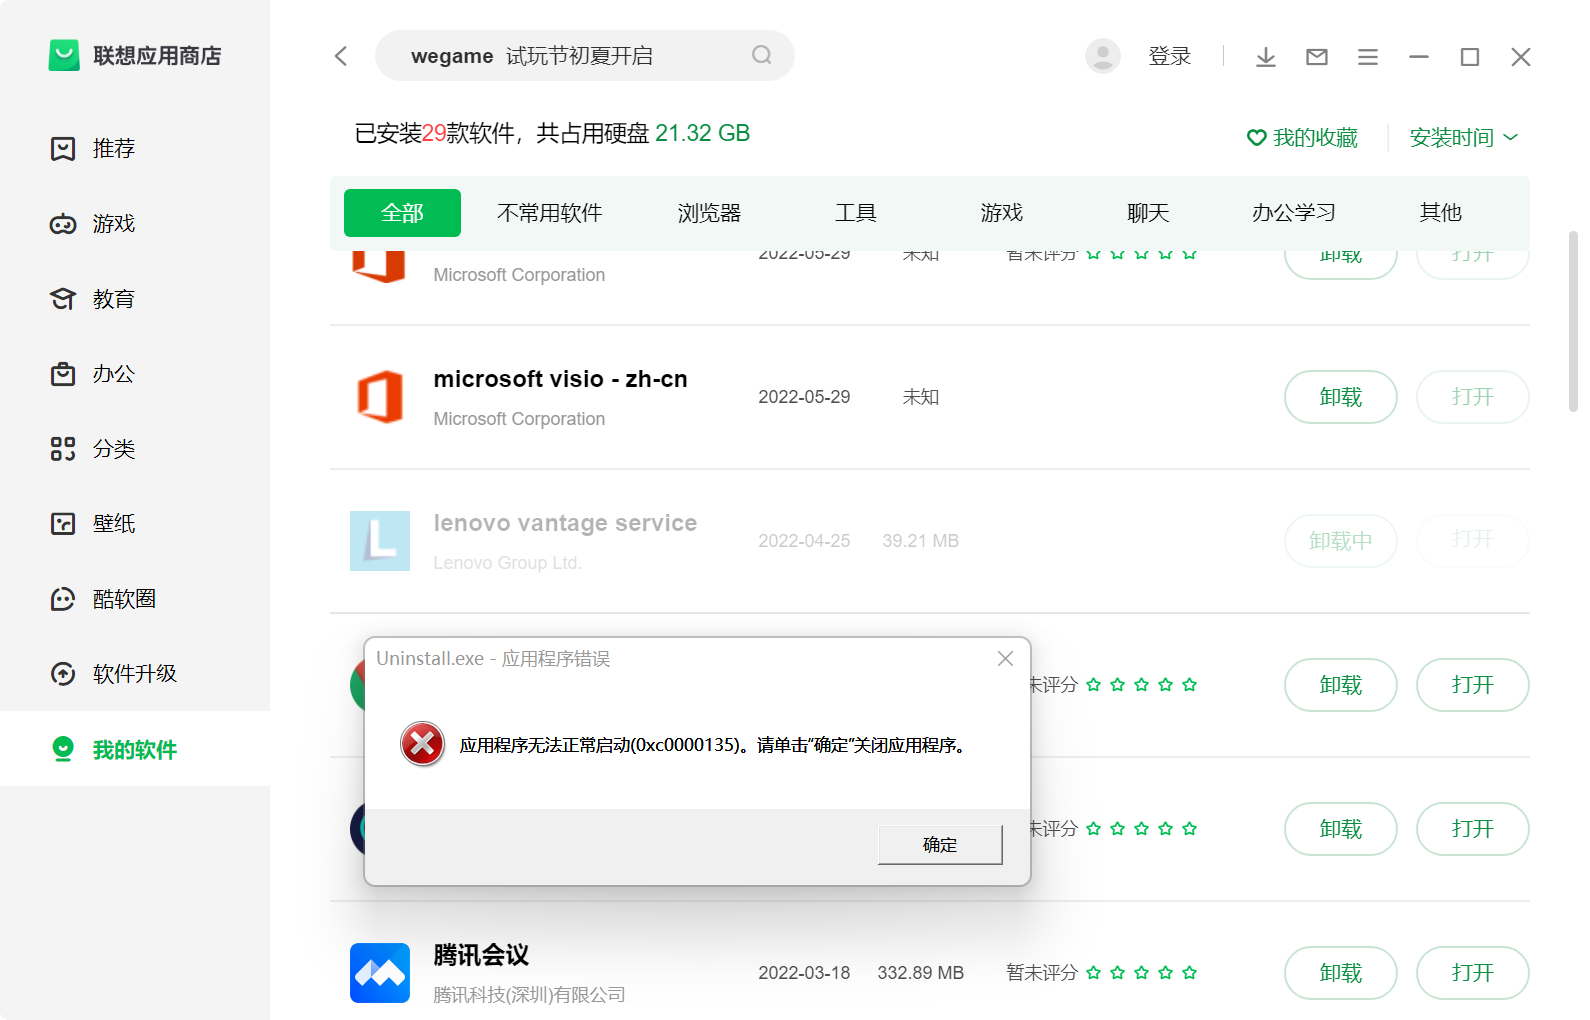Uninstall microsoft visio - zh-cn

(1341, 397)
